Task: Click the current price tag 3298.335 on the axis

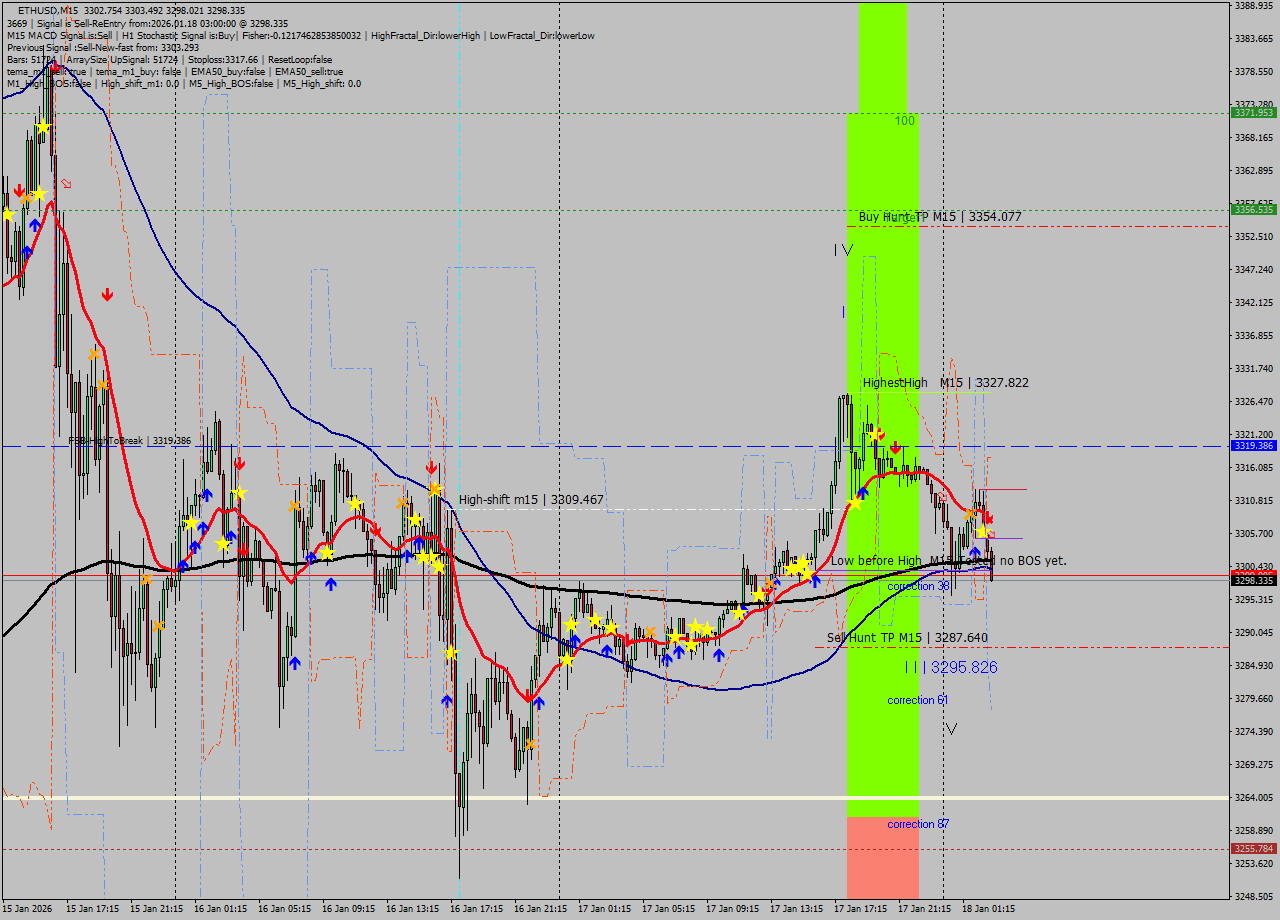Action: [1254, 579]
